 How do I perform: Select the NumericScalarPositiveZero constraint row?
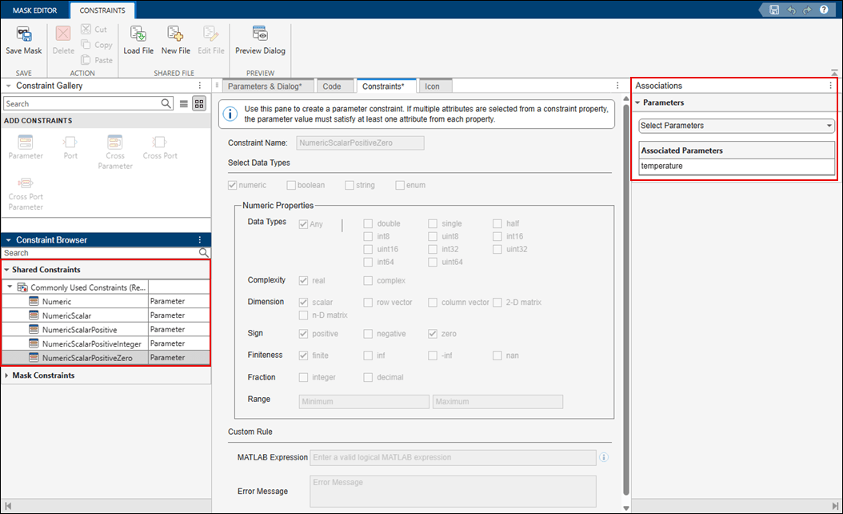105,358
